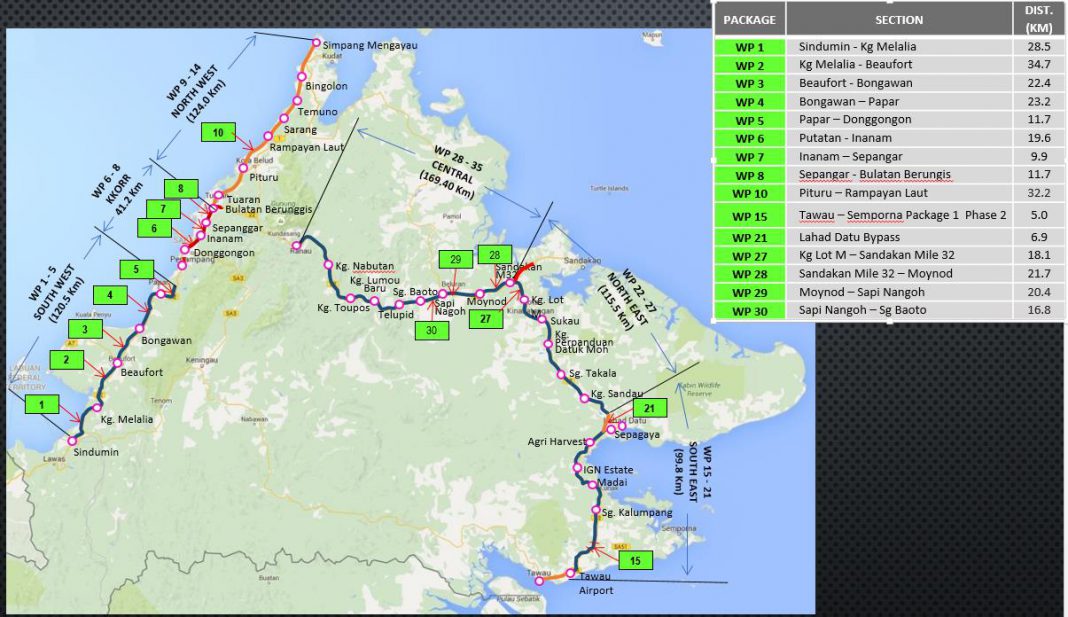Select the green box numbered 29 on map

point(455,260)
